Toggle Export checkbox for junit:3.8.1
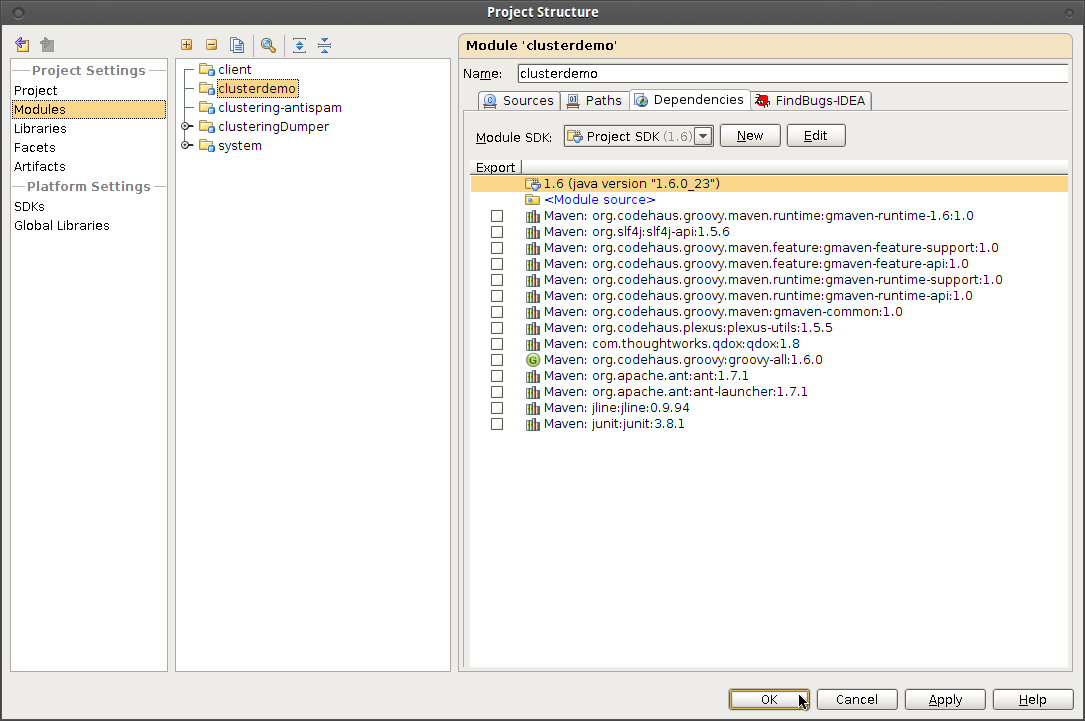Viewport: 1085px width, 721px height. pyautogui.click(x=497, y=424)
